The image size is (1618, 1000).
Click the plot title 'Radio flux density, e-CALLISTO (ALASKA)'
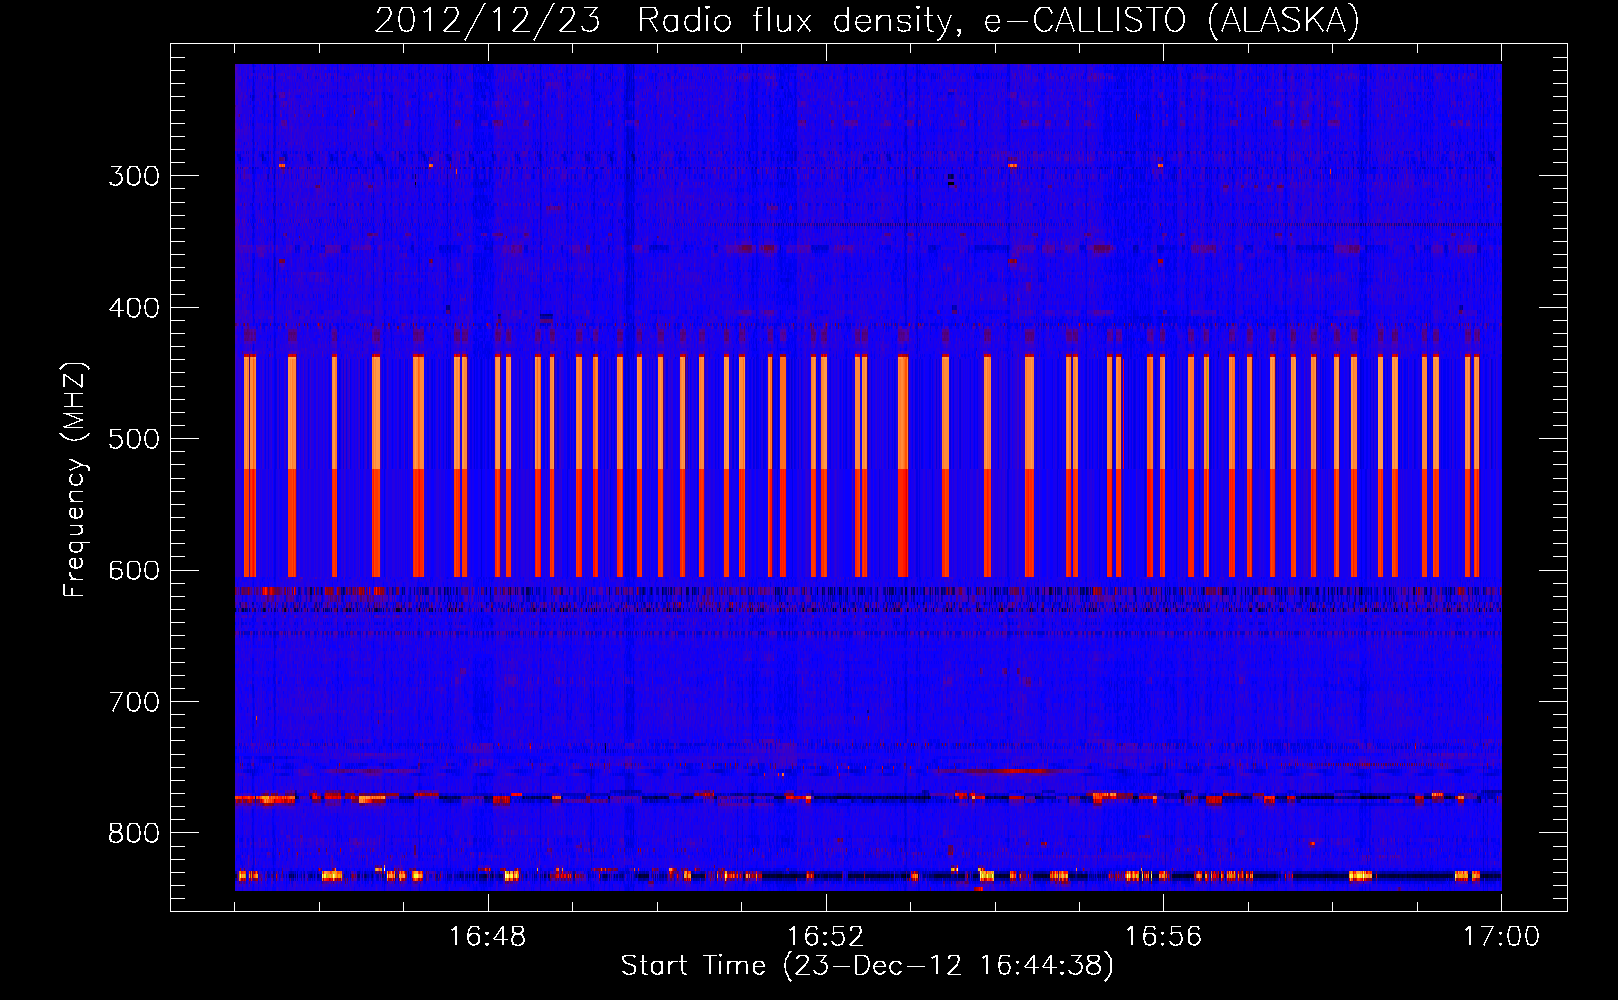click(x=999, y=20)
